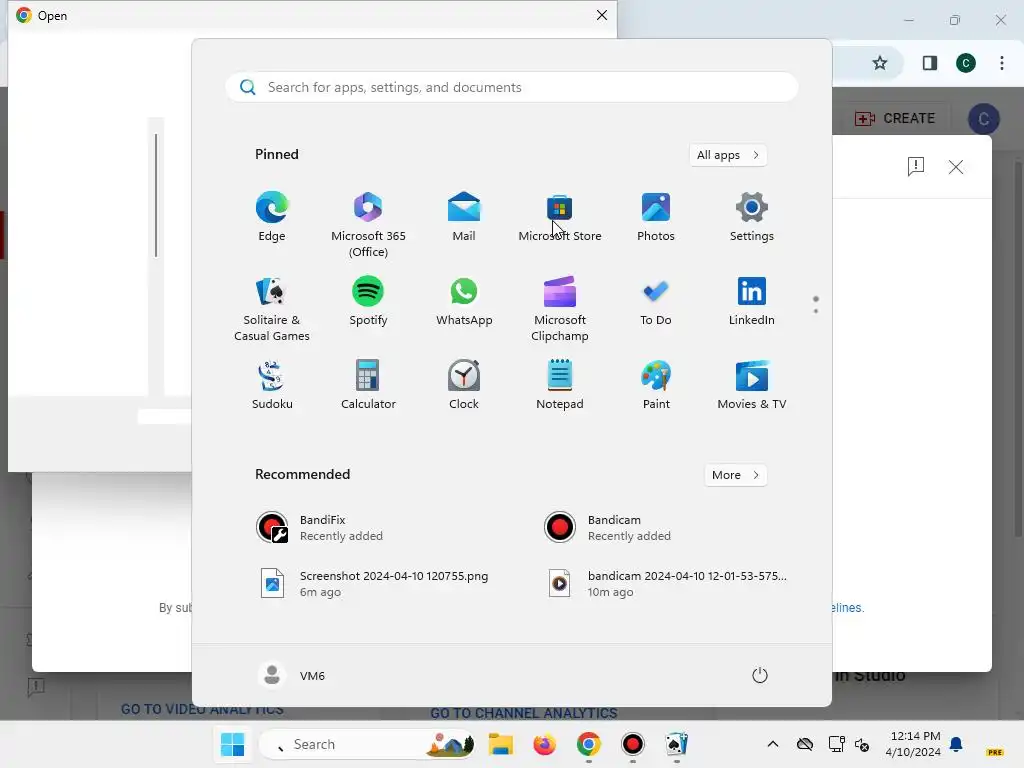Click the YouTube Studio CREATE button
This screenshot has width=1024, height=768.
pyautogui.click(x=895, y=118)
